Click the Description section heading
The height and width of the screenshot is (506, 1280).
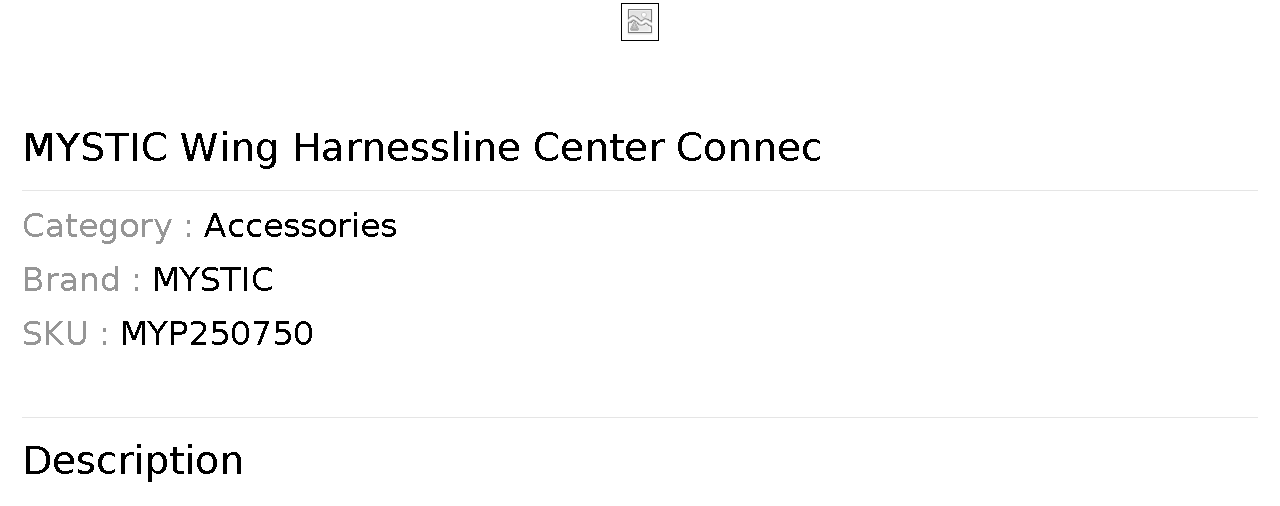tap(133, 461)
